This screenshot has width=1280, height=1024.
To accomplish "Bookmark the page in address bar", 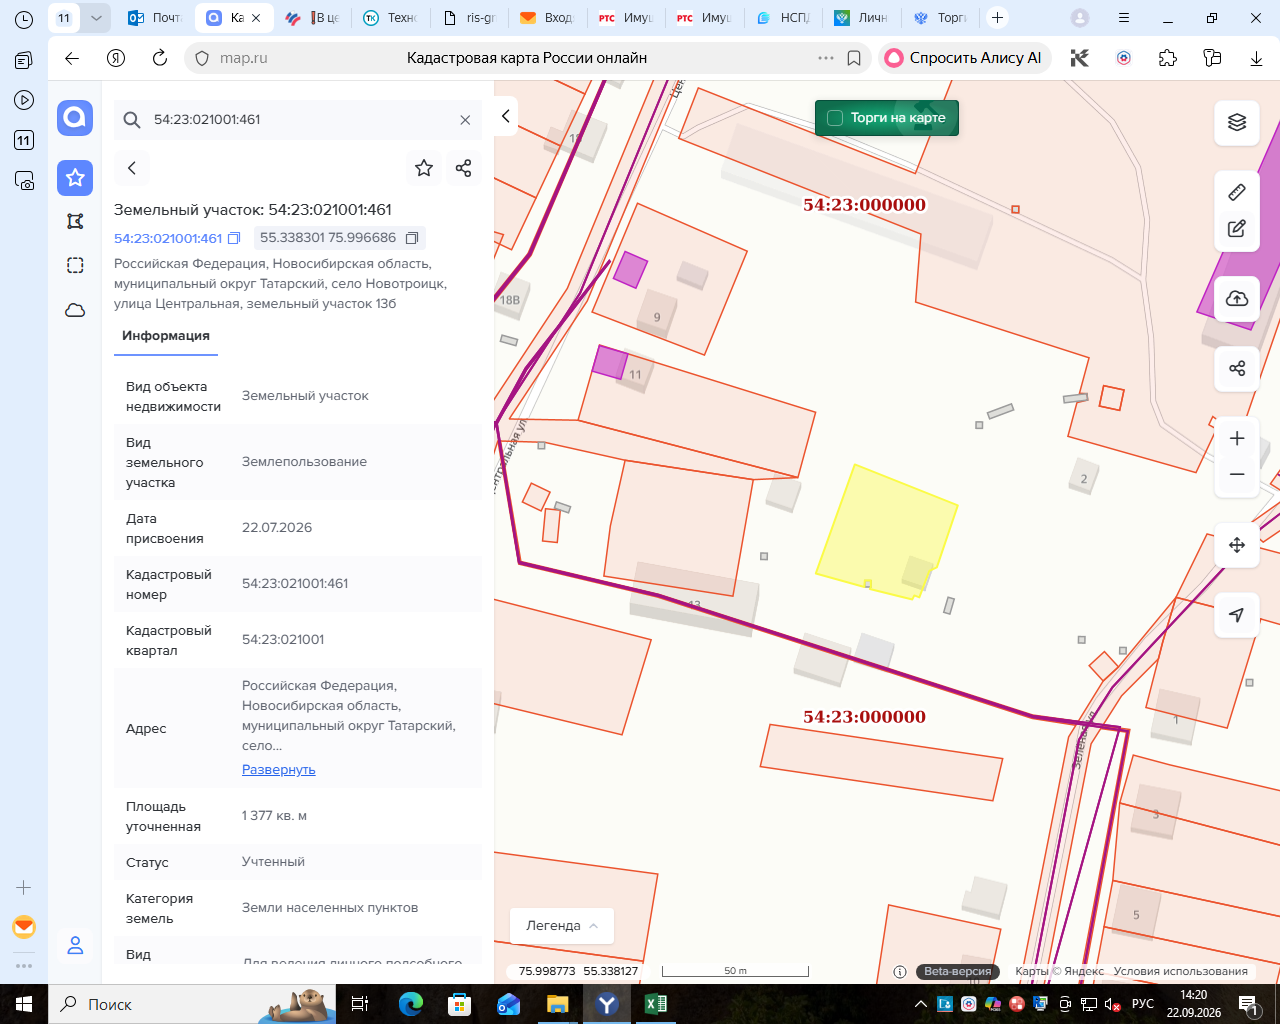I will 854,58.
